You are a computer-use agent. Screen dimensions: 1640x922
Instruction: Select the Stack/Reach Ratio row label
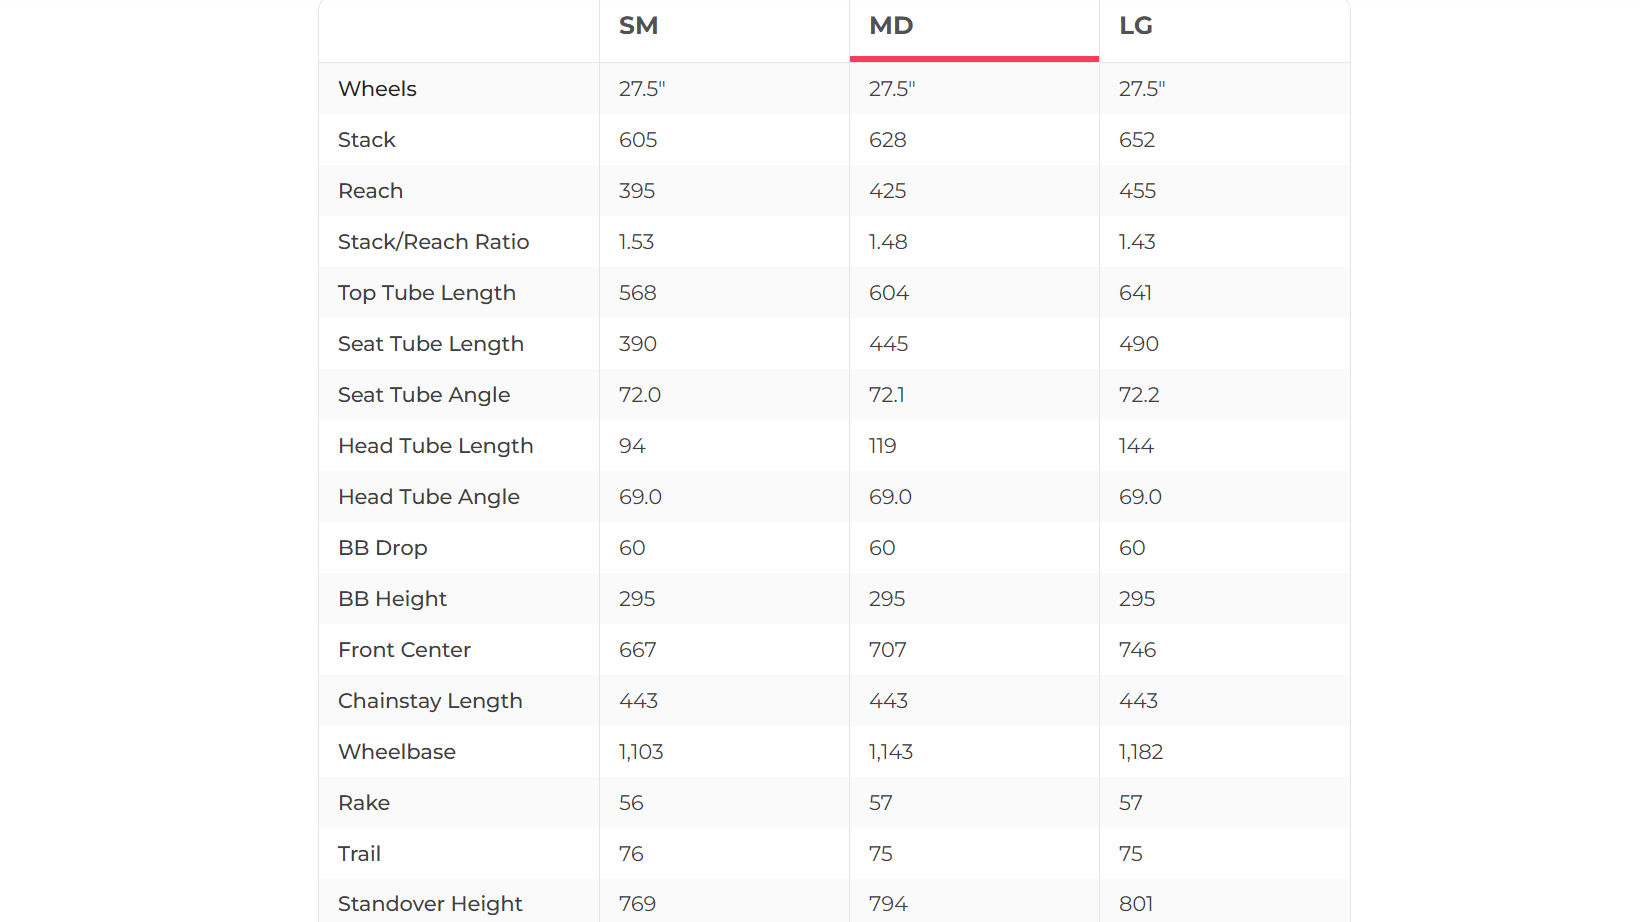coord(433,242)
